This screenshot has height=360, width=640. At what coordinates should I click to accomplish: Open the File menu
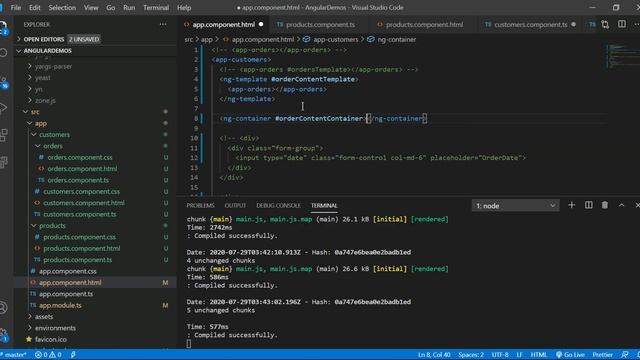(16, 7)
